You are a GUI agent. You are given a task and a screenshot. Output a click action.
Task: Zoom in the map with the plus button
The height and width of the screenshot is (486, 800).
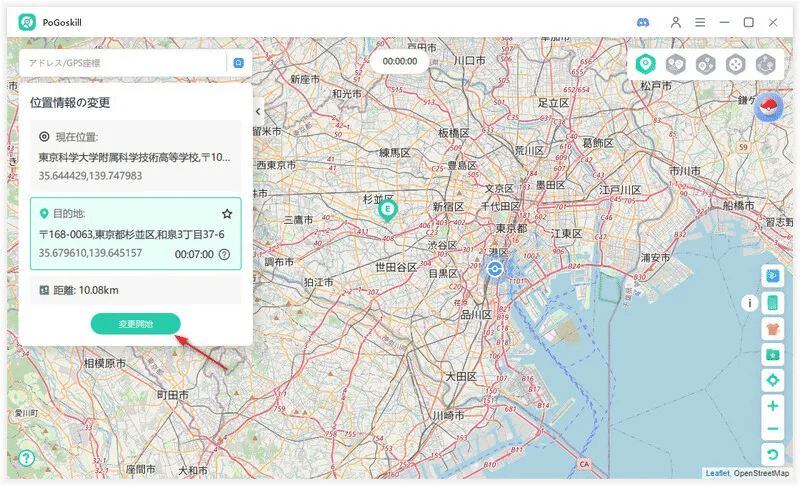[x=772, y=405]
